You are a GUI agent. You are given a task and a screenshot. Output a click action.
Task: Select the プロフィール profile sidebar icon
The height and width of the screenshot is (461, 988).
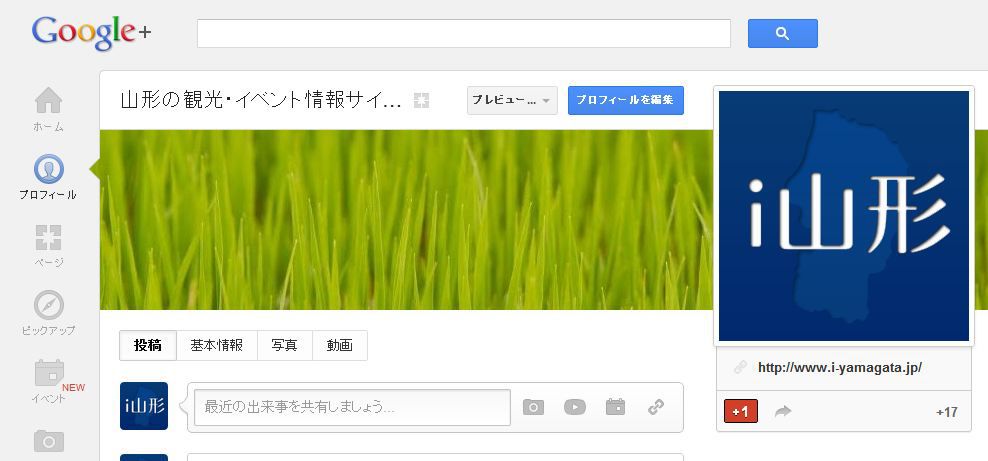coord(49,169)
